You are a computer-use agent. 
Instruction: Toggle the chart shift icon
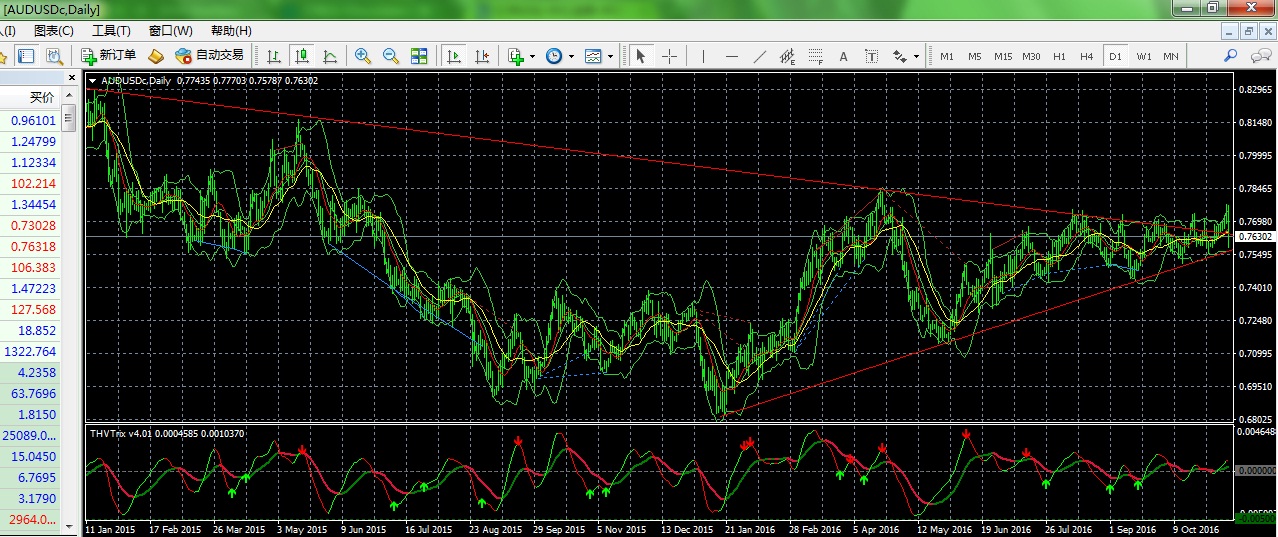pos(482,56)
